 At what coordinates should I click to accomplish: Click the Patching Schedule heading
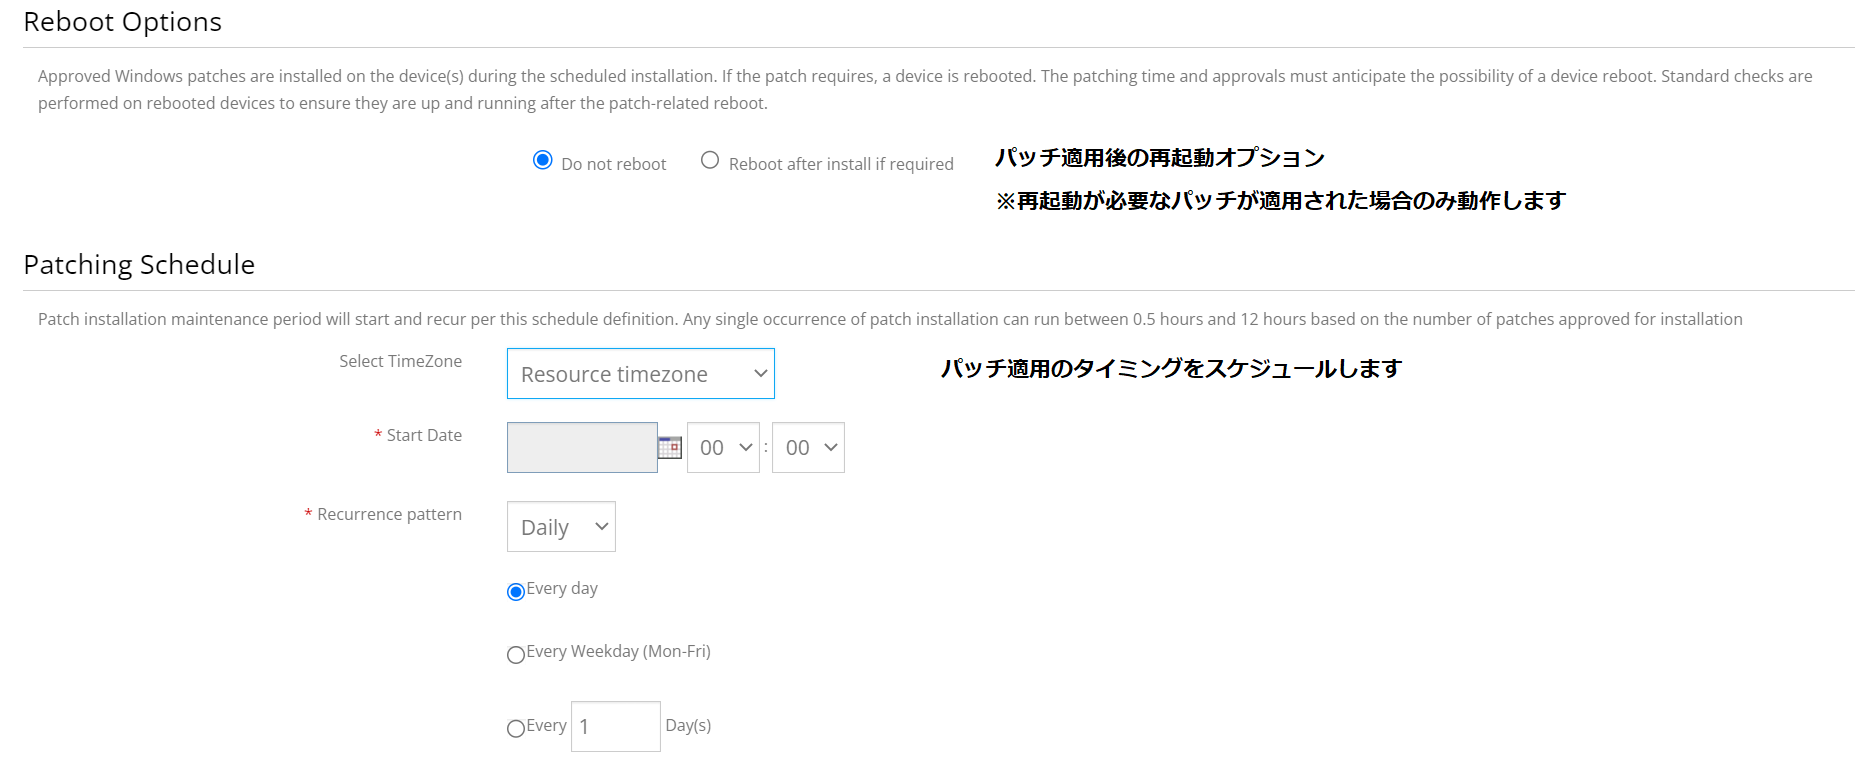pyautogui.click(x=139, y=264)
